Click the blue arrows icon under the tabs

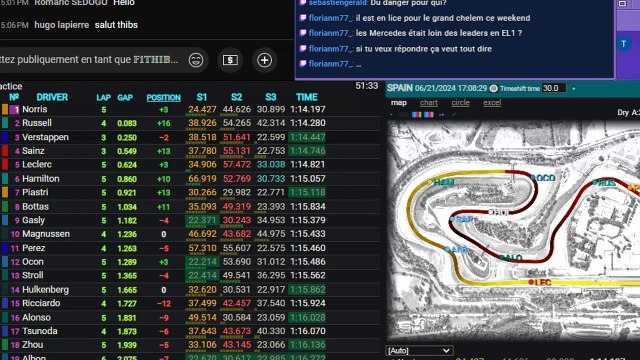tap(441, 115)
